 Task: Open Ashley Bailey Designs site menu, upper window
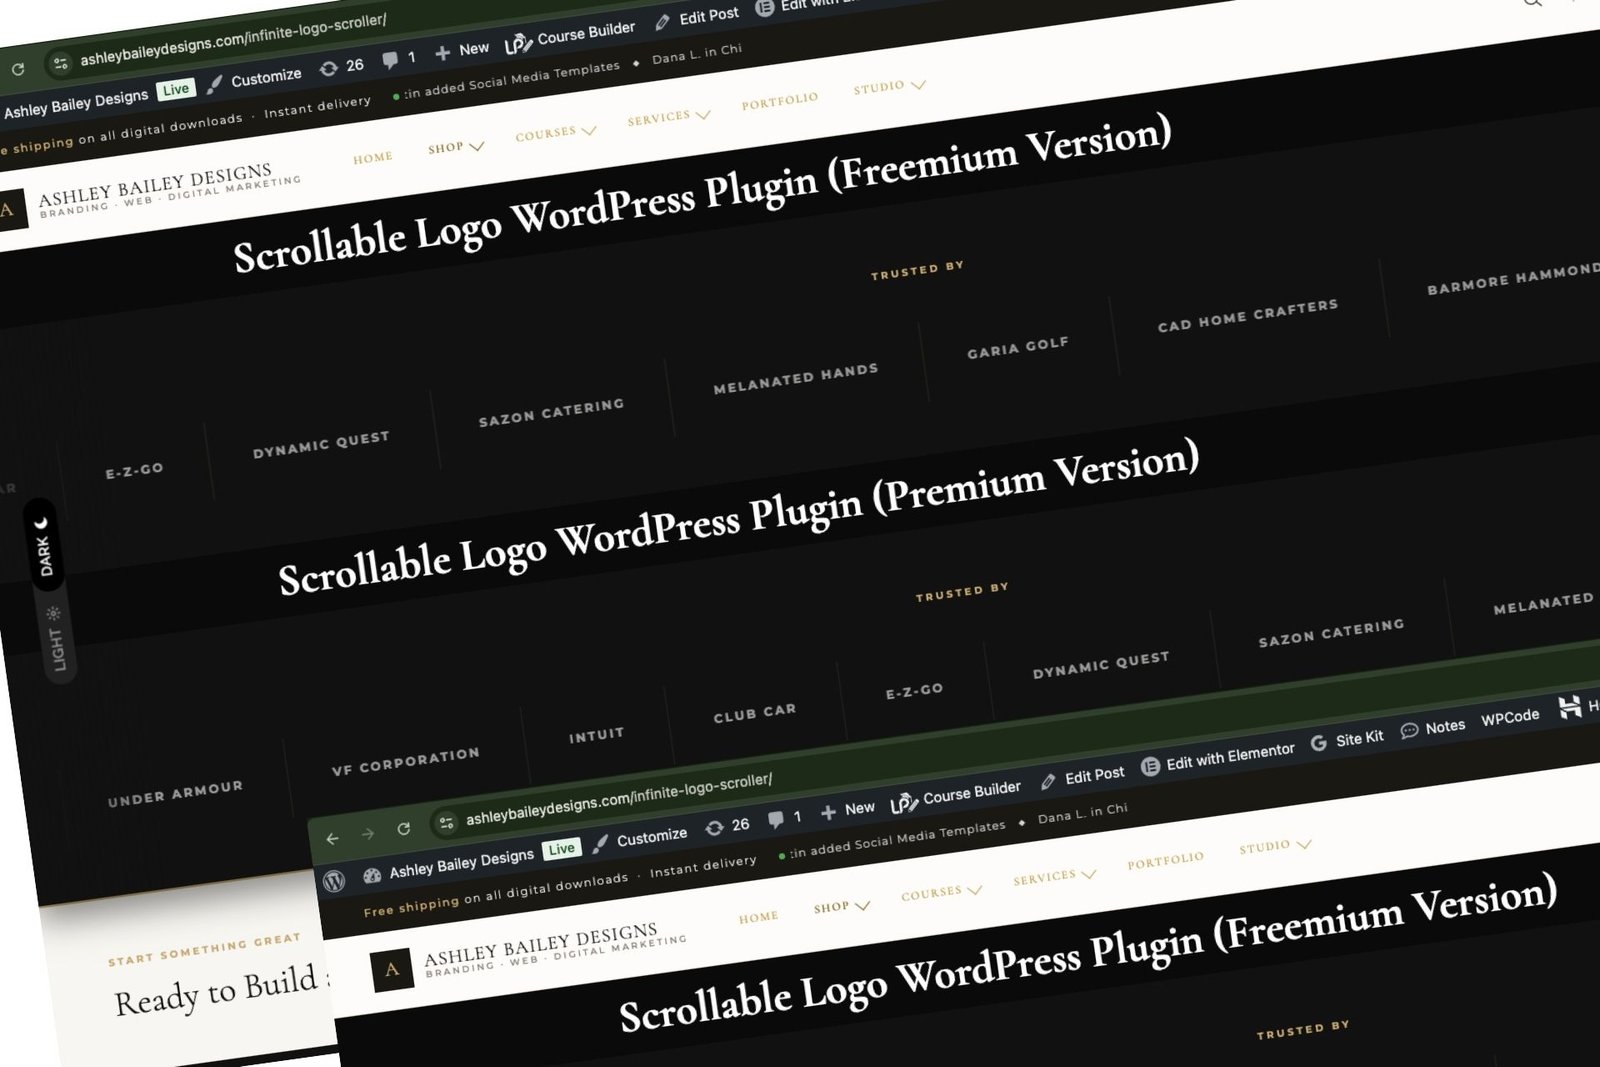pos(76,103)
